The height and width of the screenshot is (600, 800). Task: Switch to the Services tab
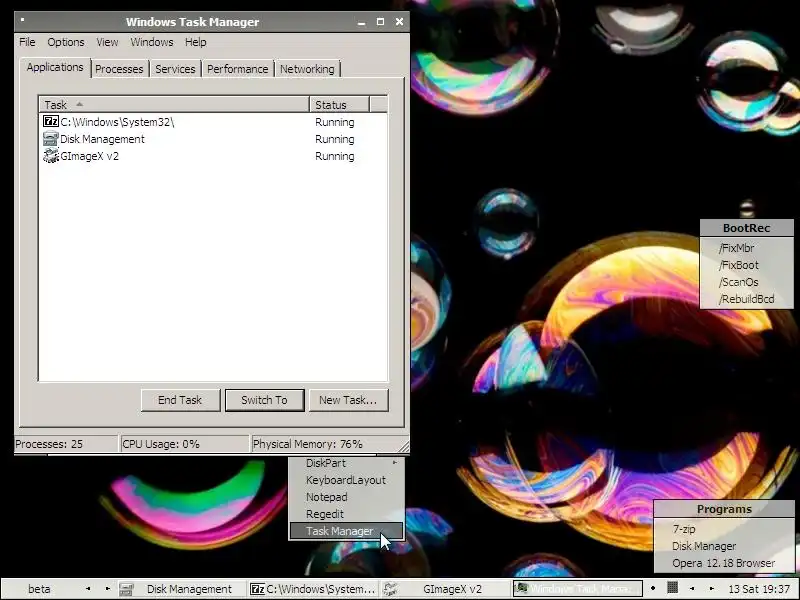175,69
